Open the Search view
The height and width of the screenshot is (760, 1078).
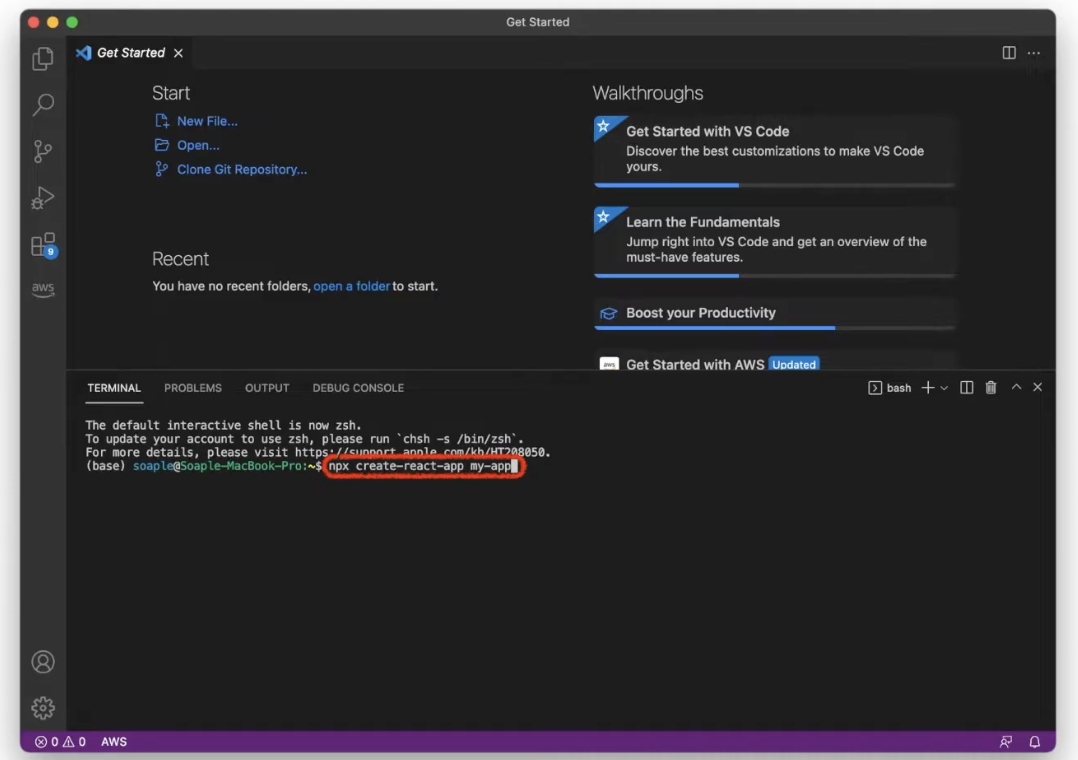click(x=42, y=105)
